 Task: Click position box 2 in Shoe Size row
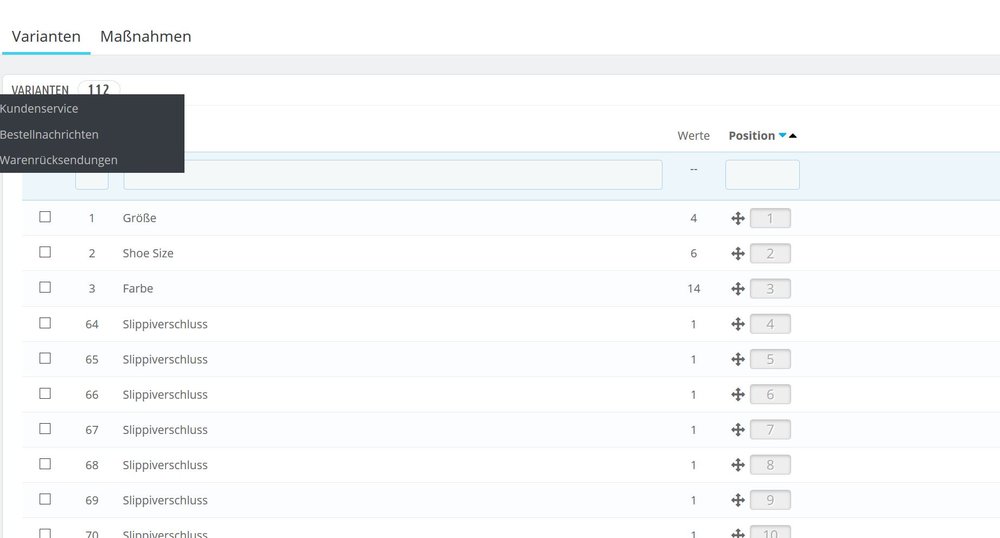click(x=770, y=254)
